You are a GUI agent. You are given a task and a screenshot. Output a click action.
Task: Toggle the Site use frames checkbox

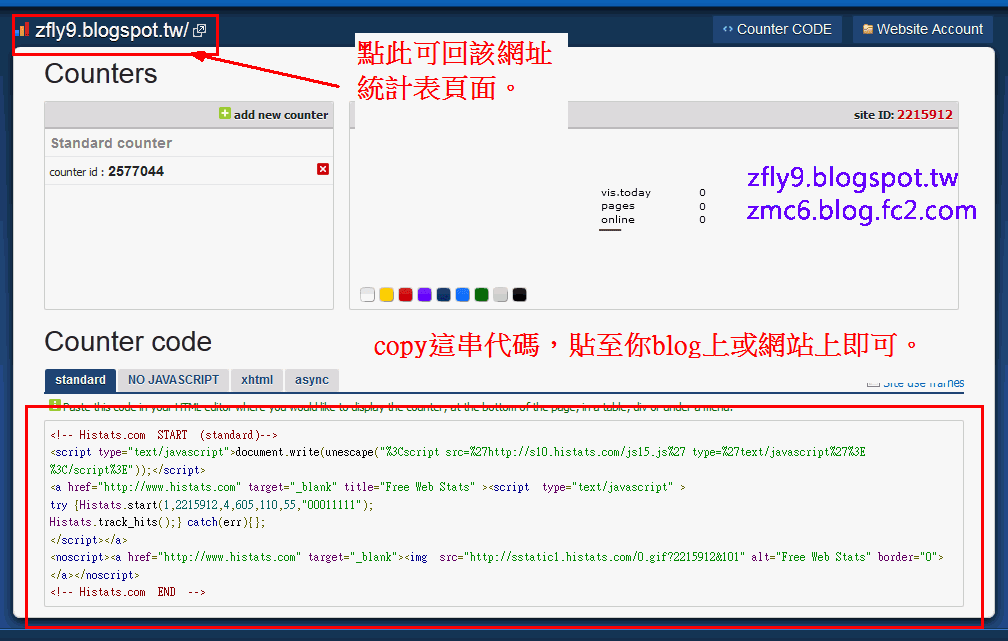click(x=873, y=383)
